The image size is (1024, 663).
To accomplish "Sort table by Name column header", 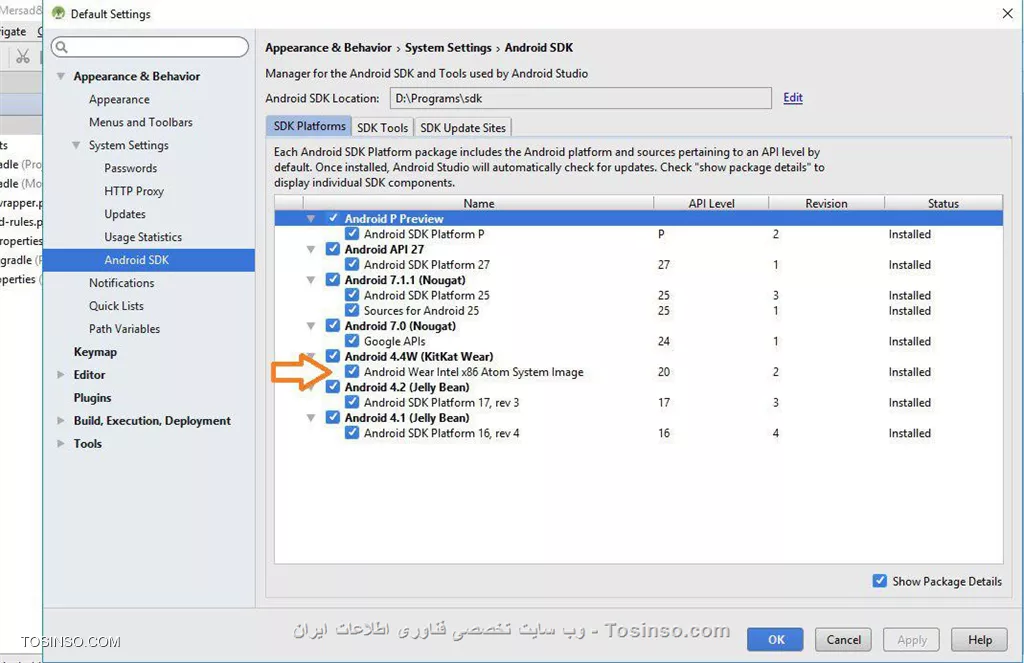I will [479, 203].
